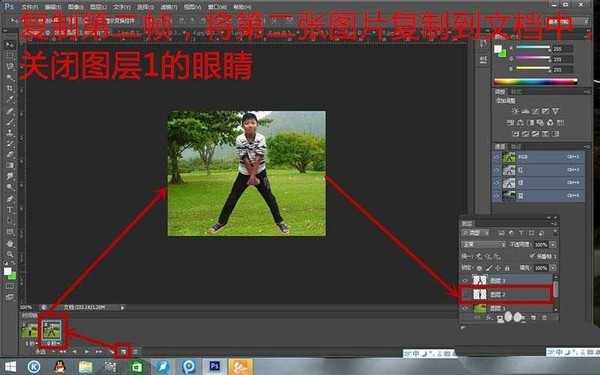600x375 pixels.
Task: Open Adjustments panel flyout menu
Action: coord(587,92)
